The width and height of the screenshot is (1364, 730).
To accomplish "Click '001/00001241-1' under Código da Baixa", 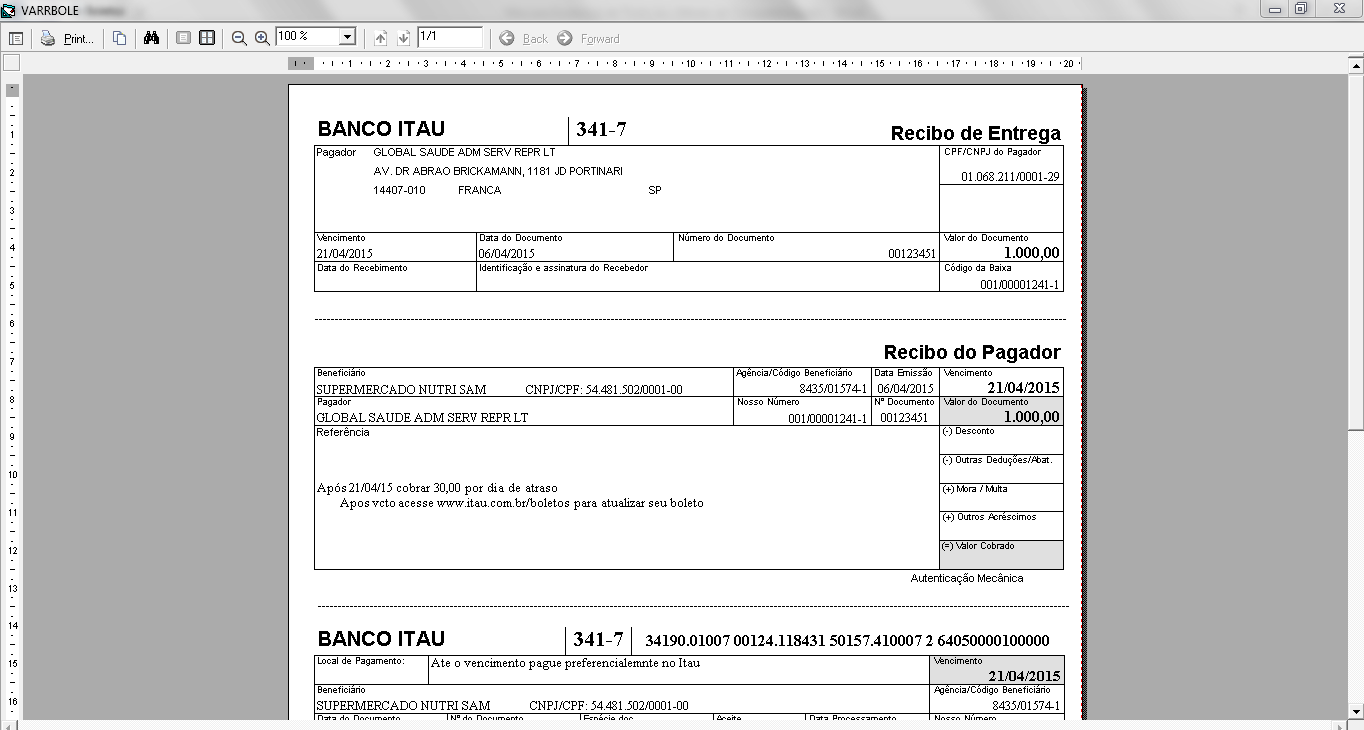I will pyautogui.click(x=1019, y=285).
